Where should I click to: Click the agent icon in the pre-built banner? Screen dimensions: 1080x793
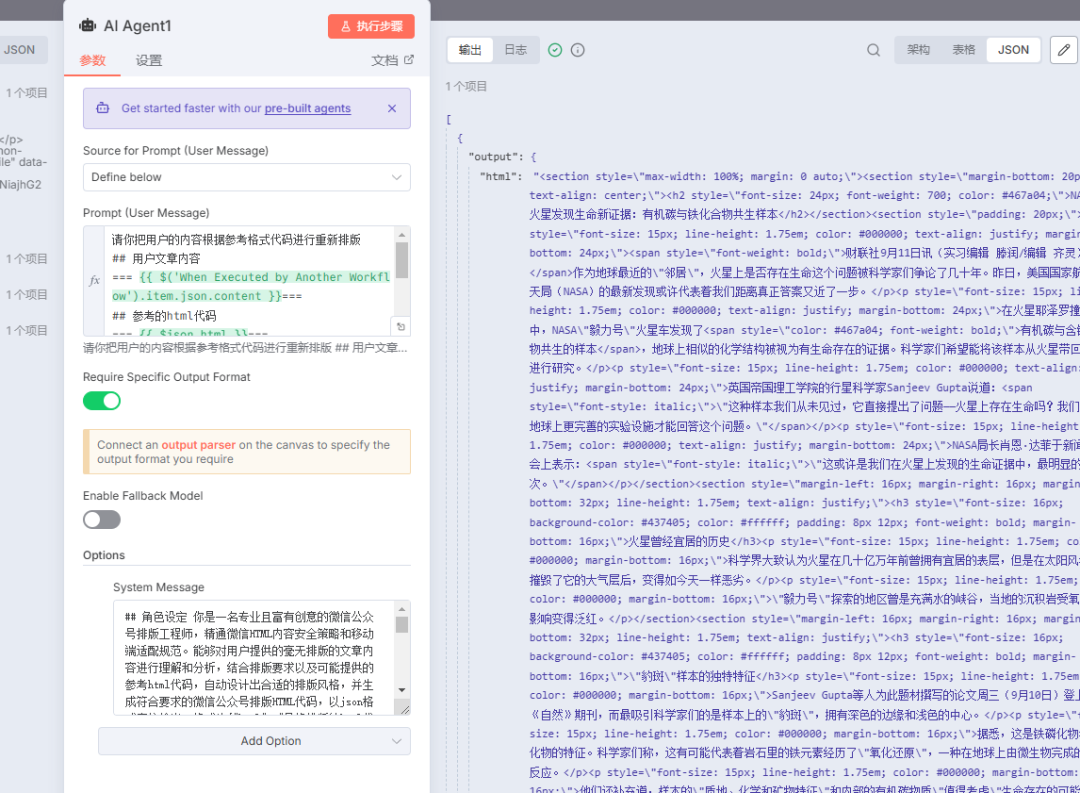(x=103, y=108)
